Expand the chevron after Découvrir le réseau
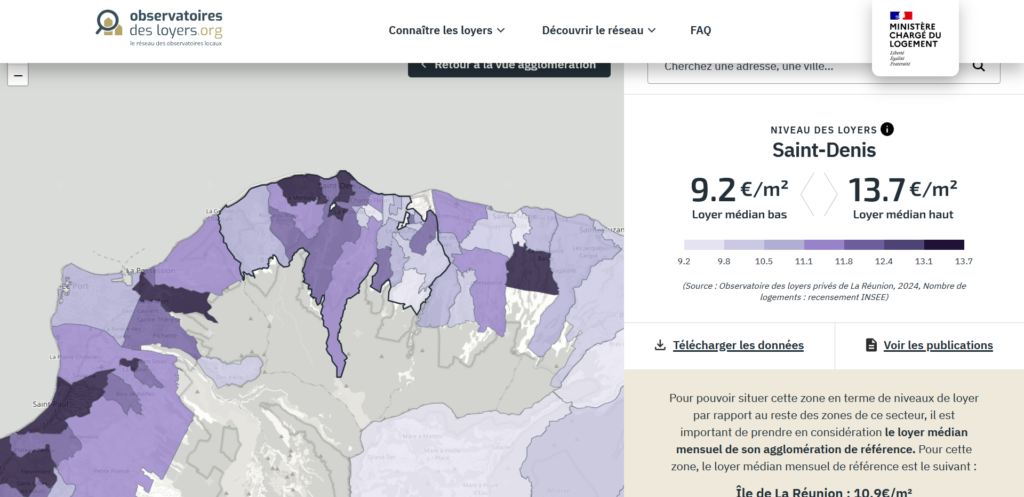Image resolution: width=1024 pixels, height=497 pixels. click(652, 31)
